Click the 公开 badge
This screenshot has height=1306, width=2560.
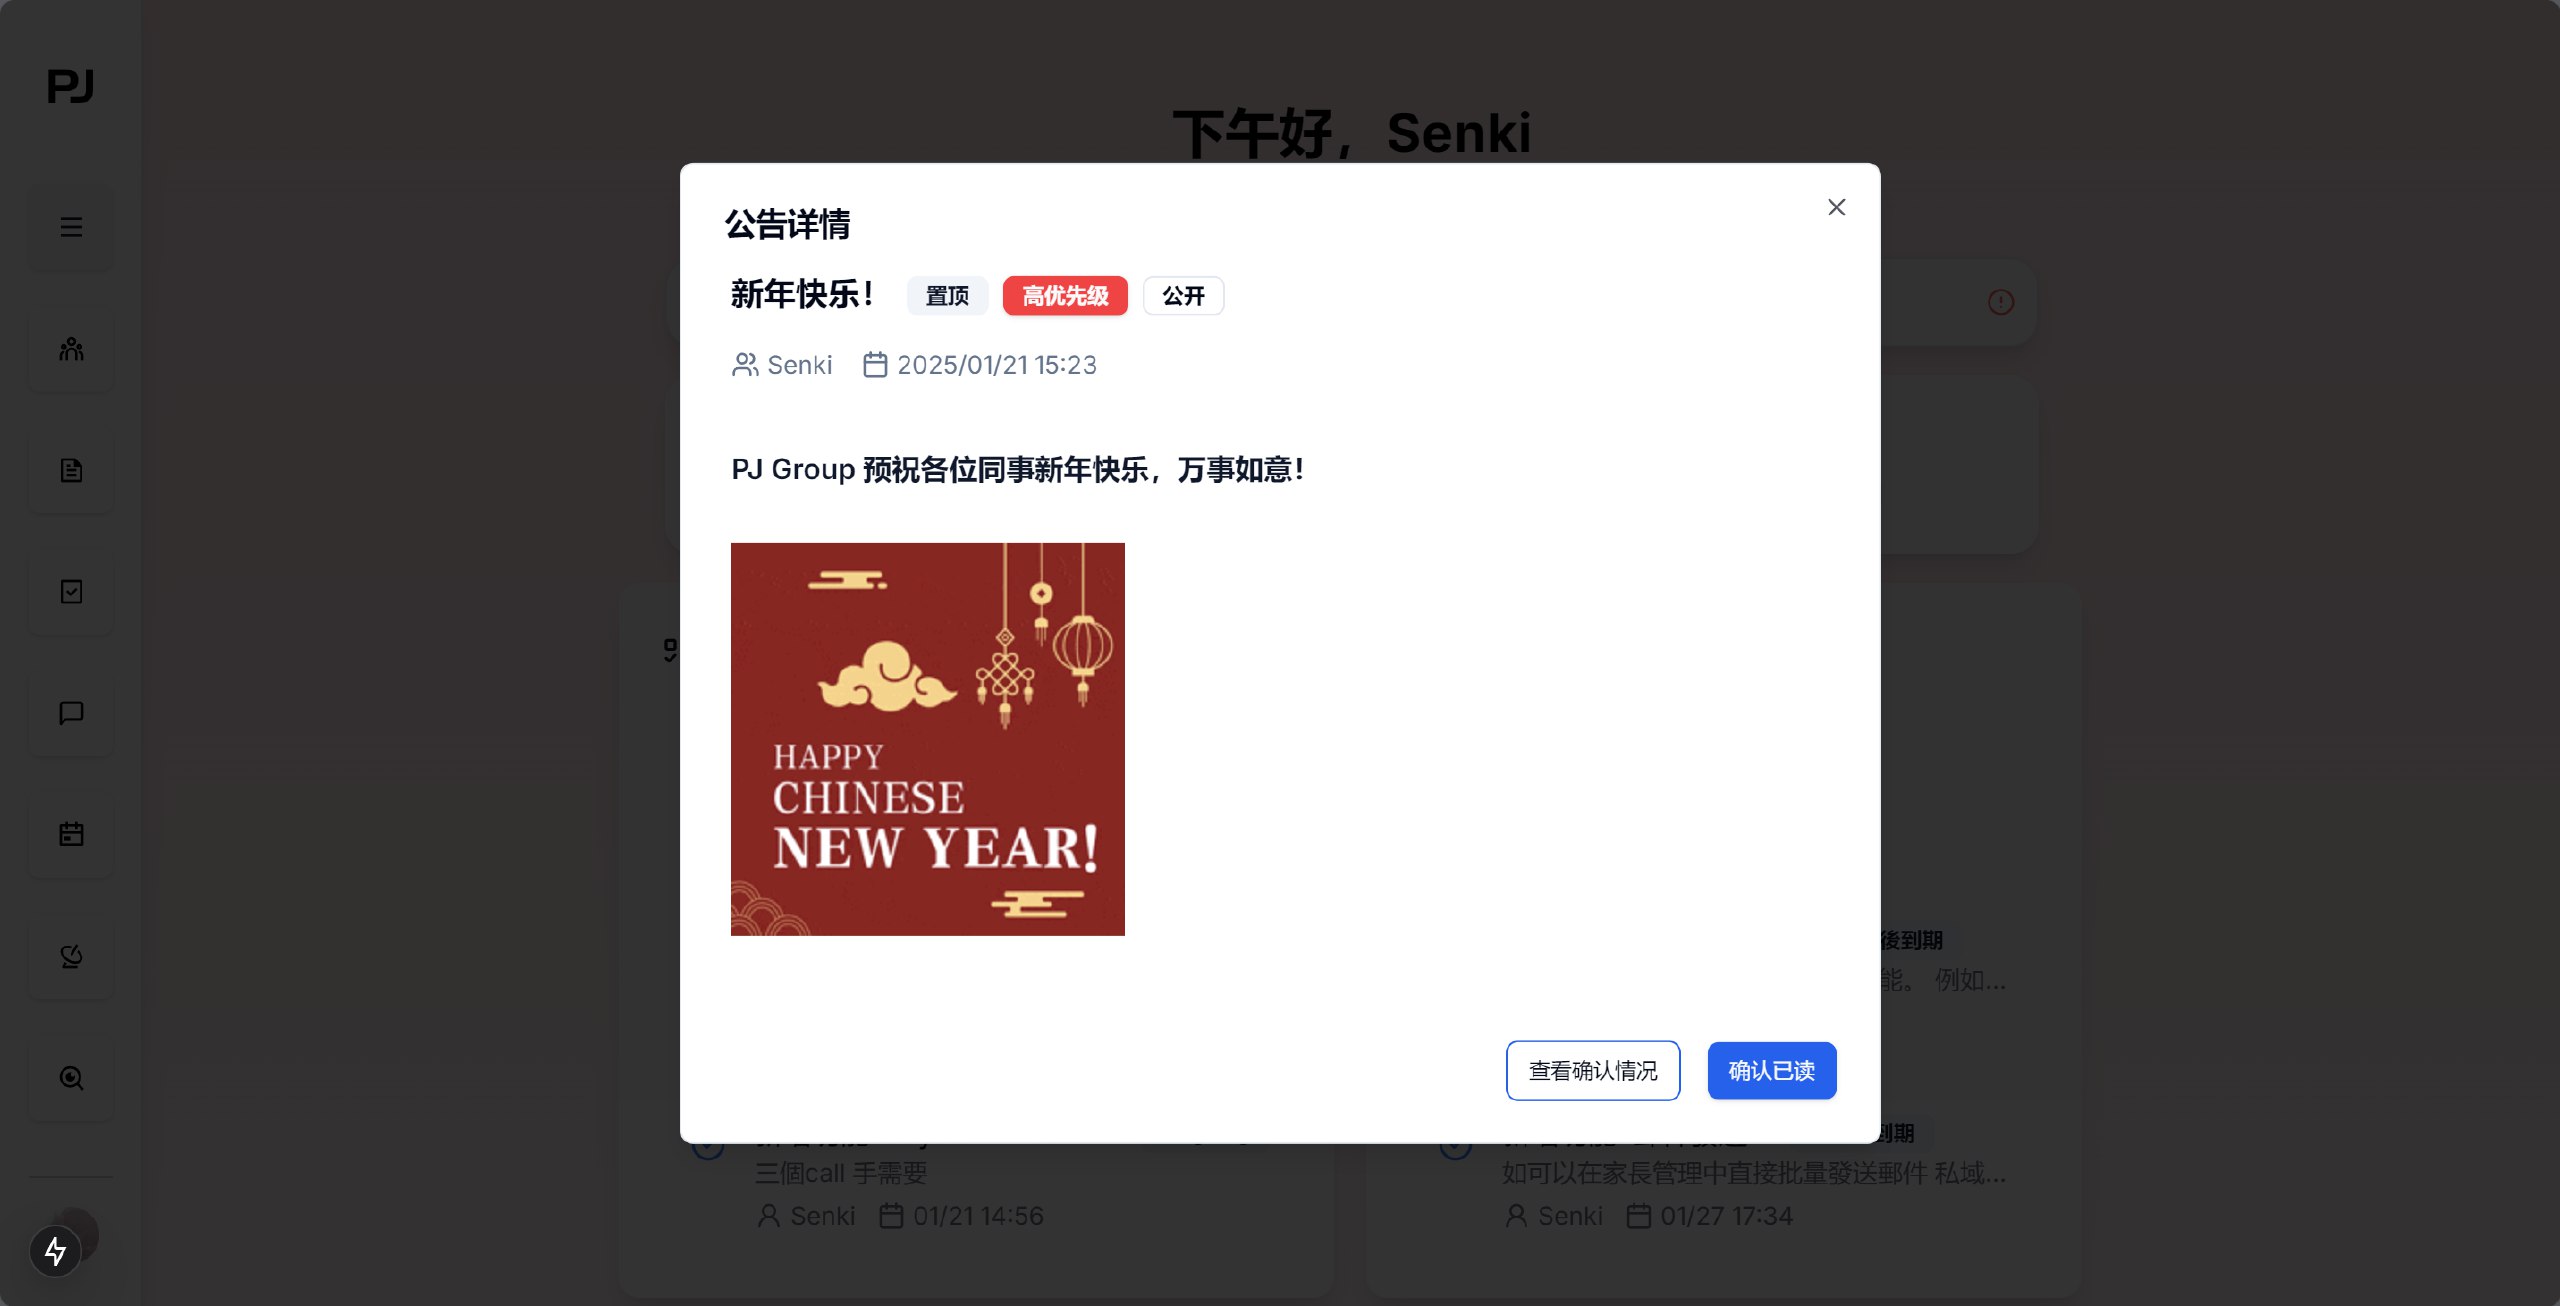1183,296
